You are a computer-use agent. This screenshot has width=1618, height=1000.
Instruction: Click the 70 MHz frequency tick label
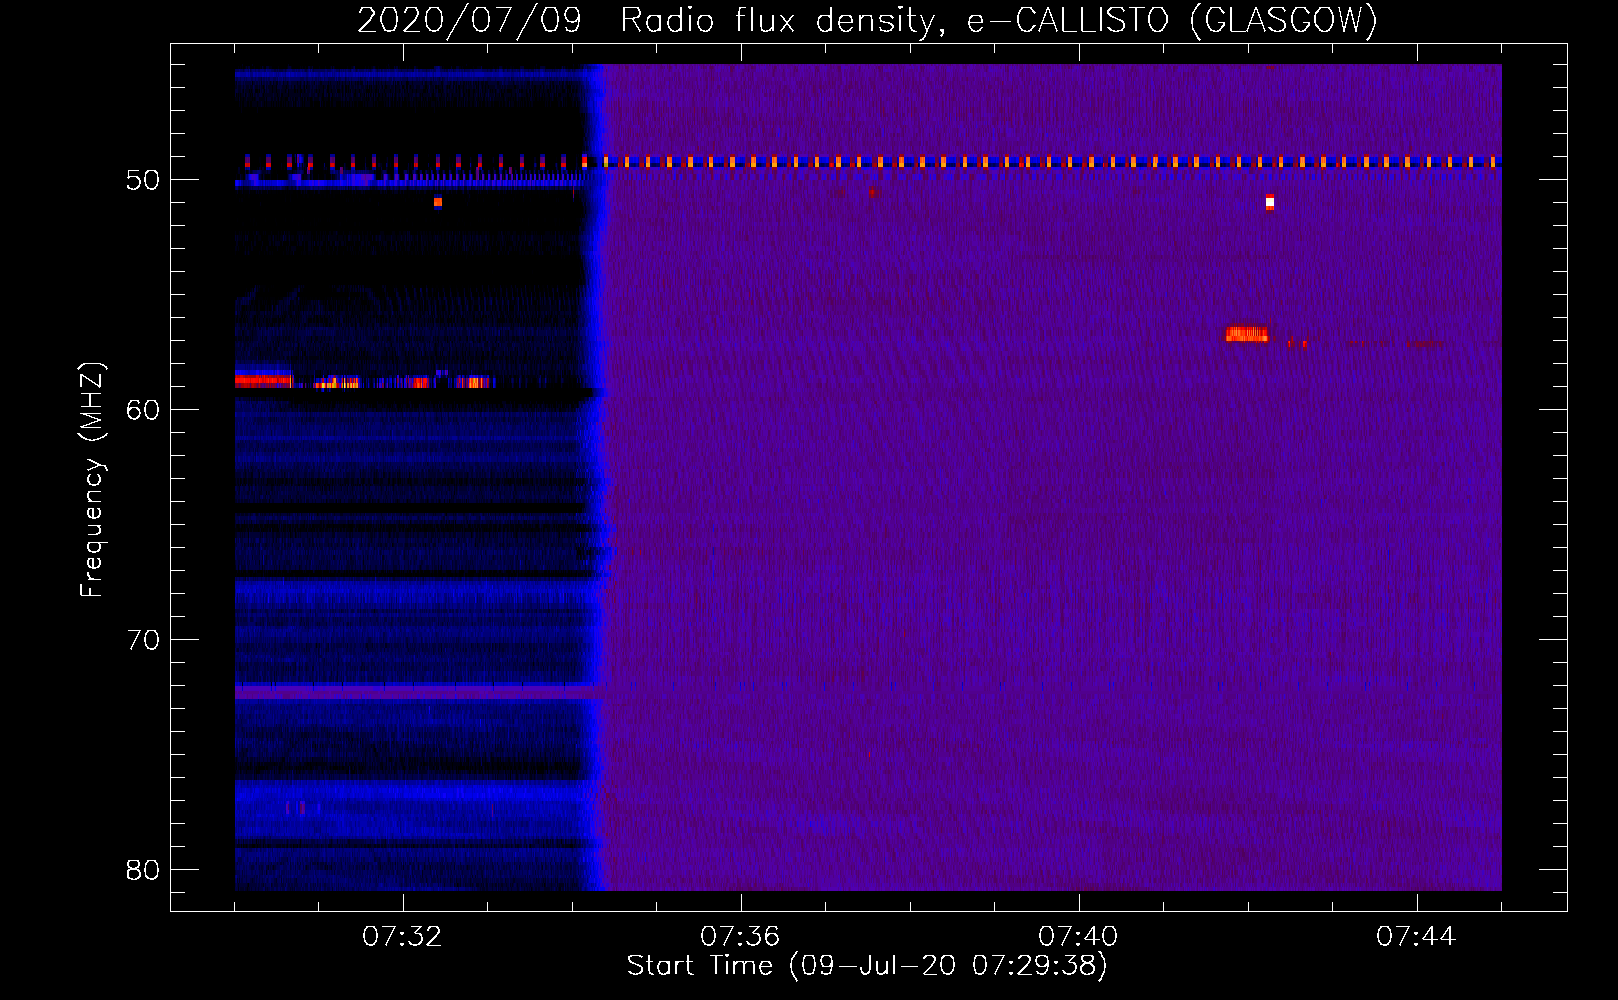pos(143,640)
